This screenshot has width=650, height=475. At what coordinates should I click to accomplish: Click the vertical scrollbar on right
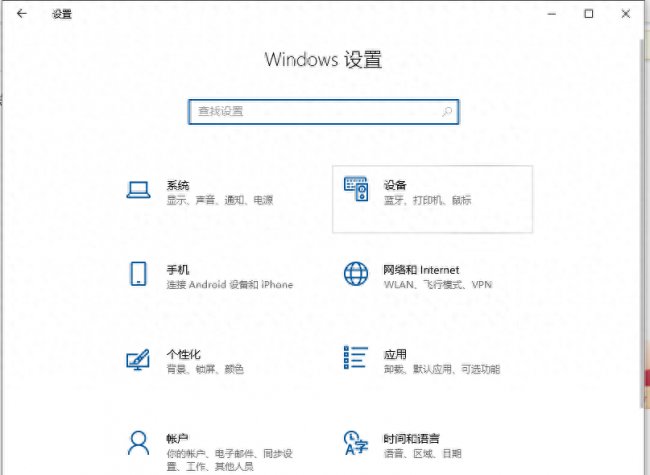click(642, 224)
